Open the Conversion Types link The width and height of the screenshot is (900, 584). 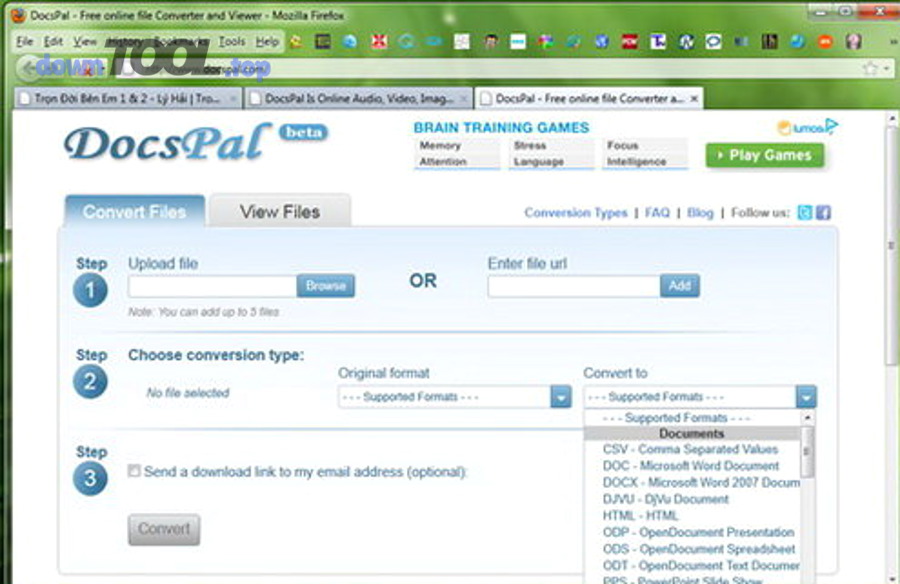point(576,213)
